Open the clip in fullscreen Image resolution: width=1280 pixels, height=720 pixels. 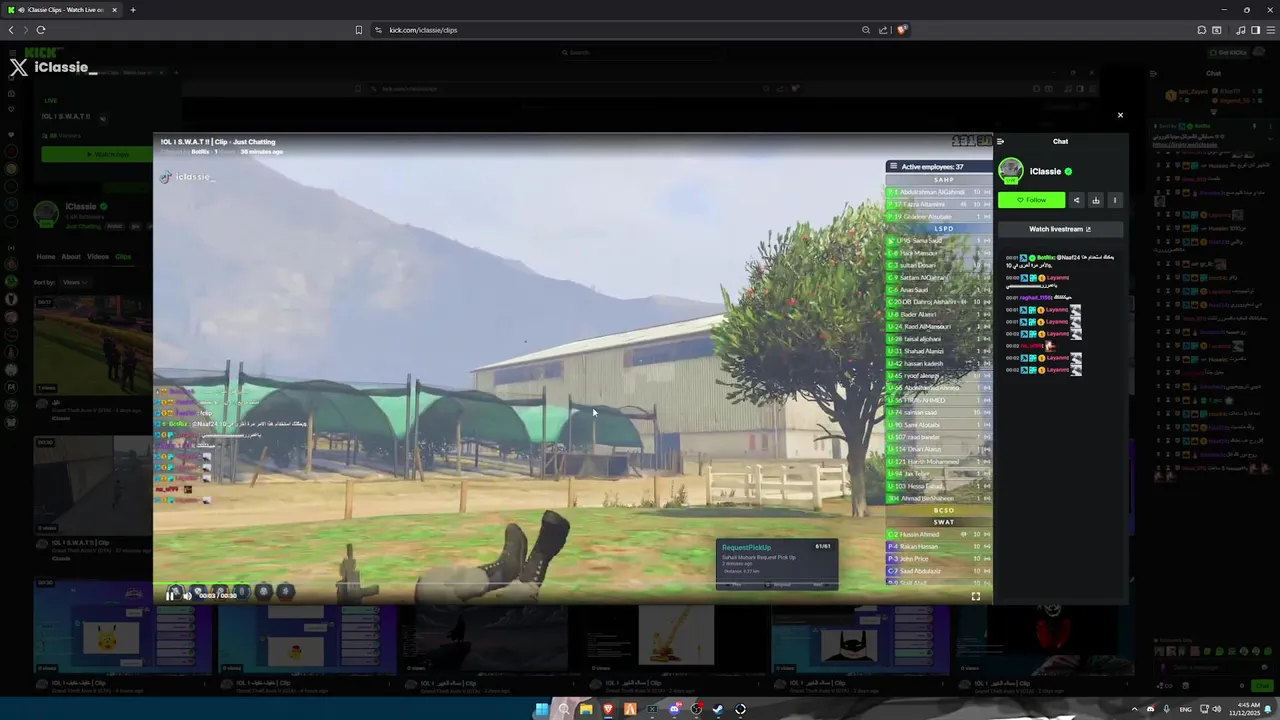pos(976,596)
